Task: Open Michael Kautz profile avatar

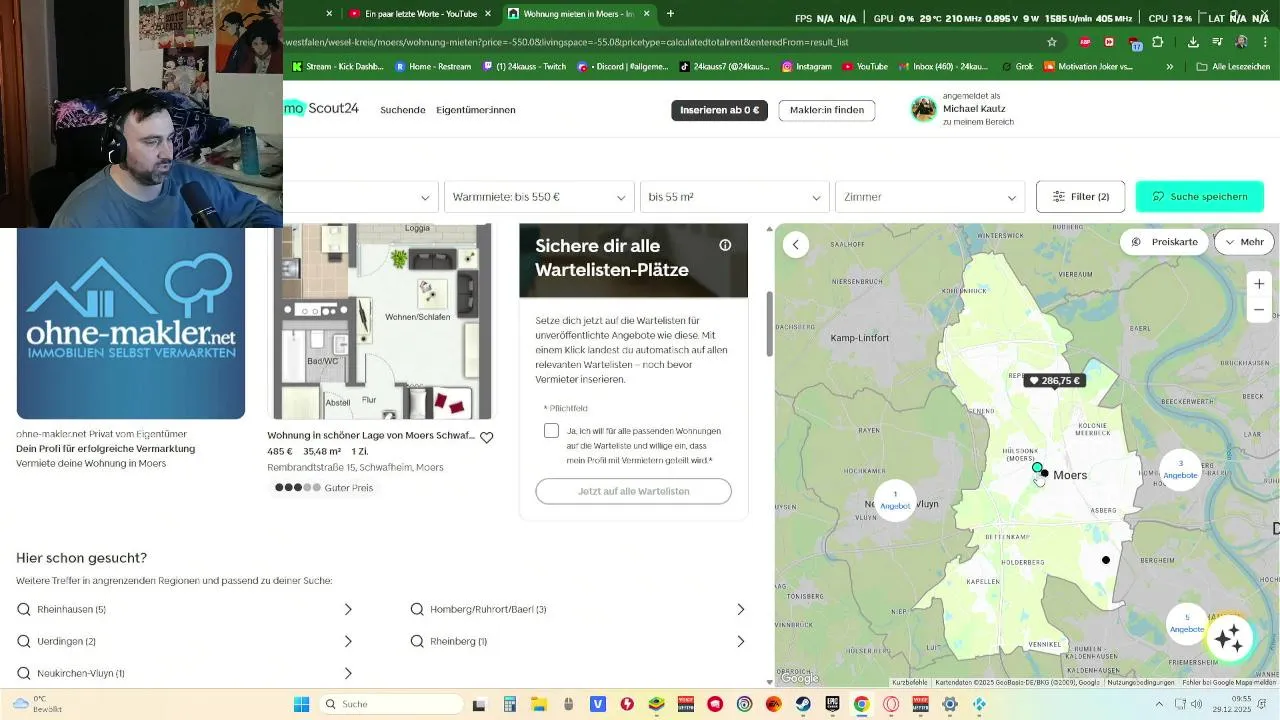Action: 924,109
